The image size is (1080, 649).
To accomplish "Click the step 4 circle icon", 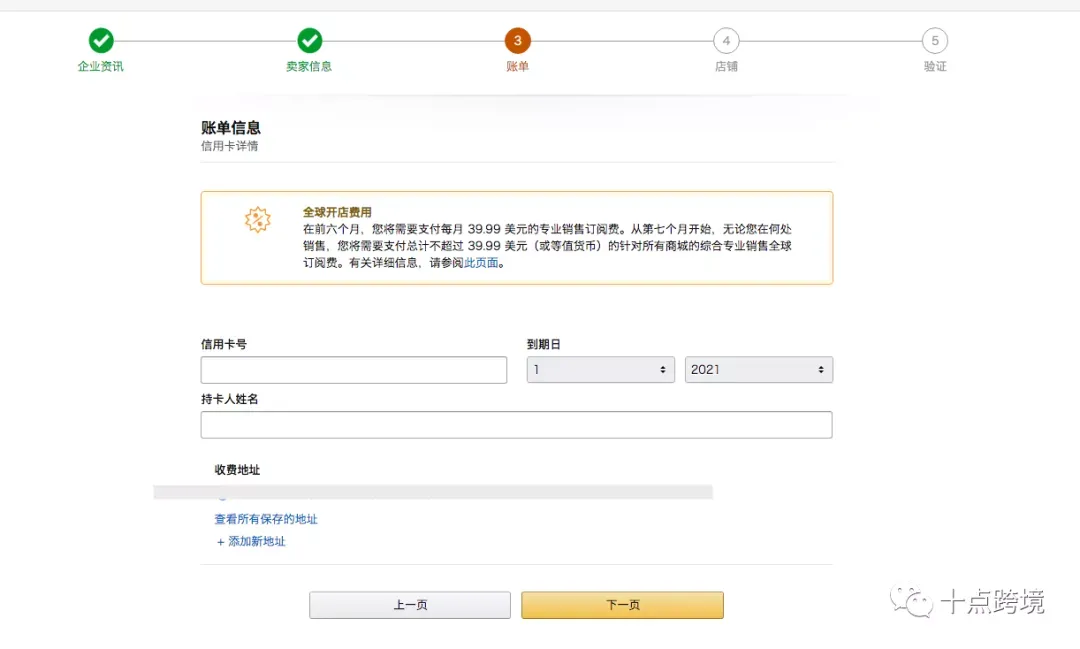I will pyautogui.click(x=726, y=41).
